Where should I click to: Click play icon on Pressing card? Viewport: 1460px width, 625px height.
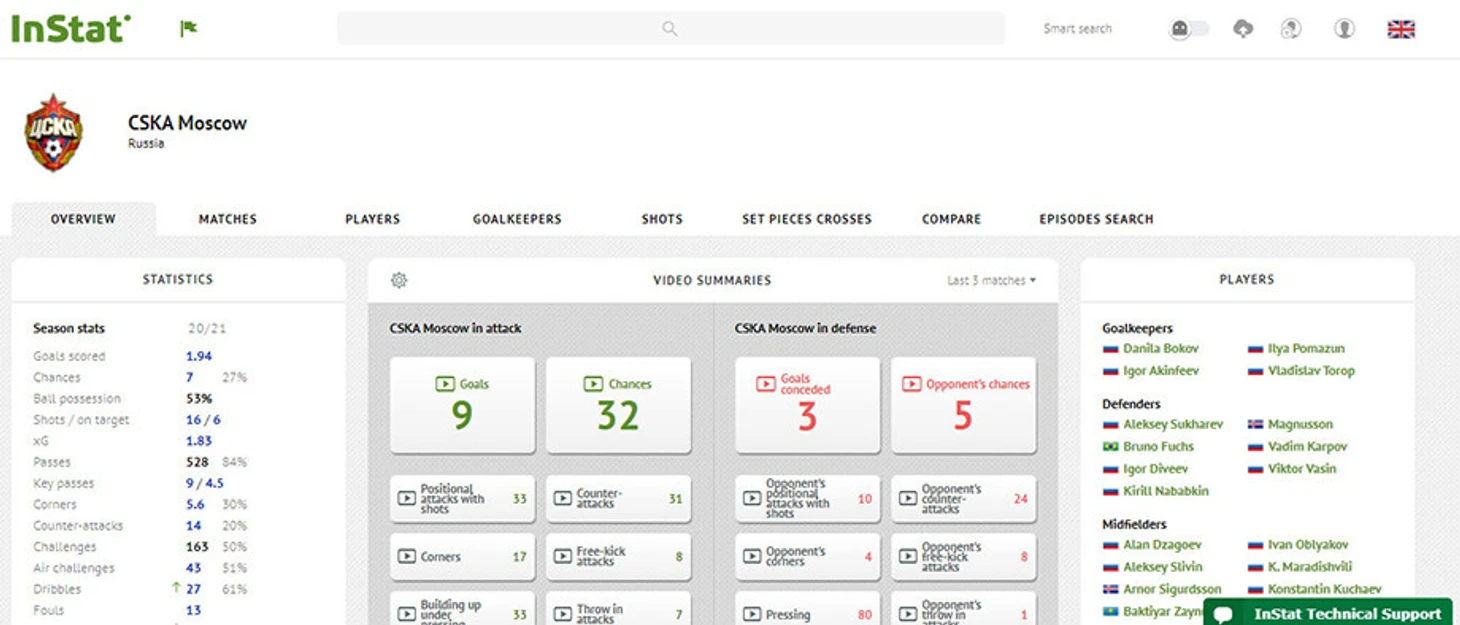point(752,614)
